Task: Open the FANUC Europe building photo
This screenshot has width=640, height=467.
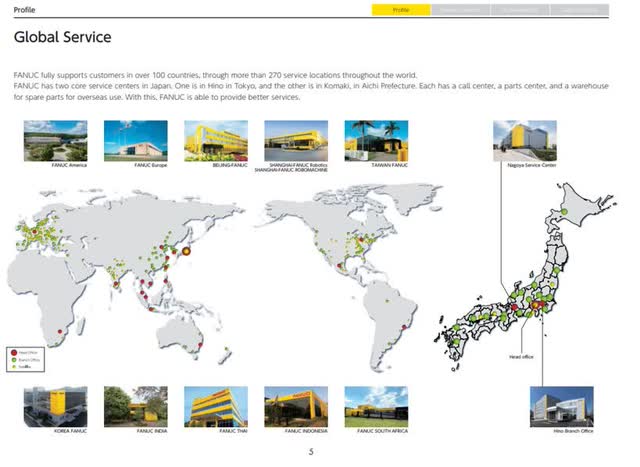Action: (x=136, y=141)
